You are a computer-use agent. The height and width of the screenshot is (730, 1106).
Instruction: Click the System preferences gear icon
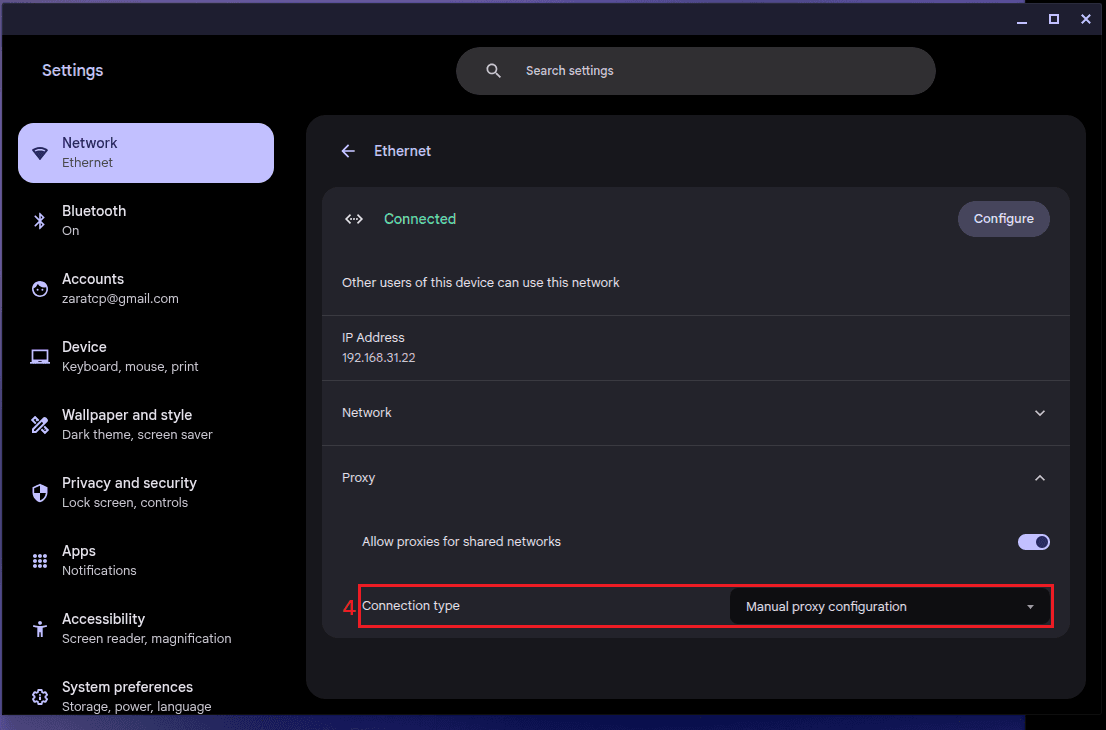(x=40, y=697)
